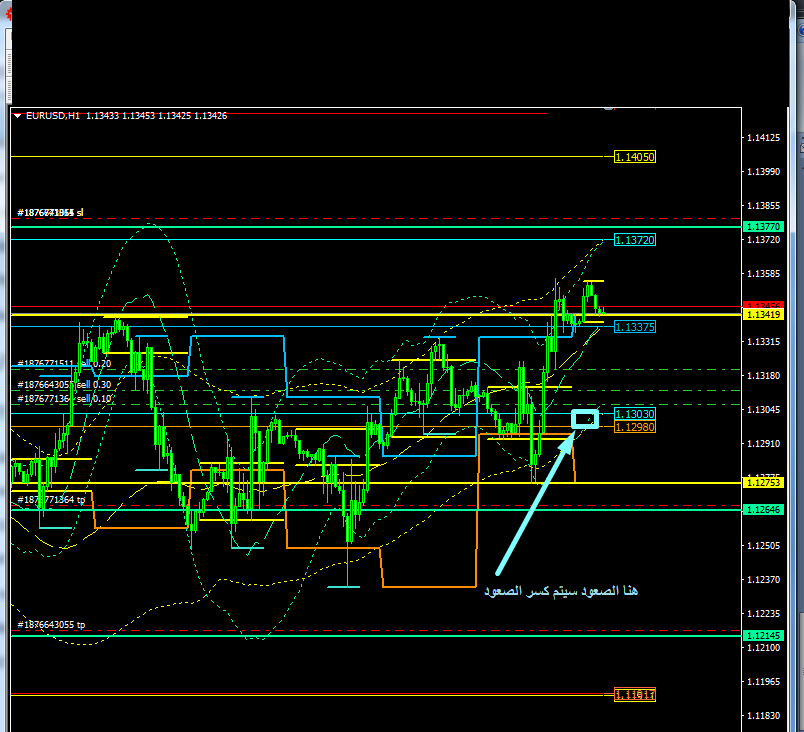The width and height of the screenshot is (804, 732).
Task: Click the 1.11965 value on price axis
Action: point(763,682)
